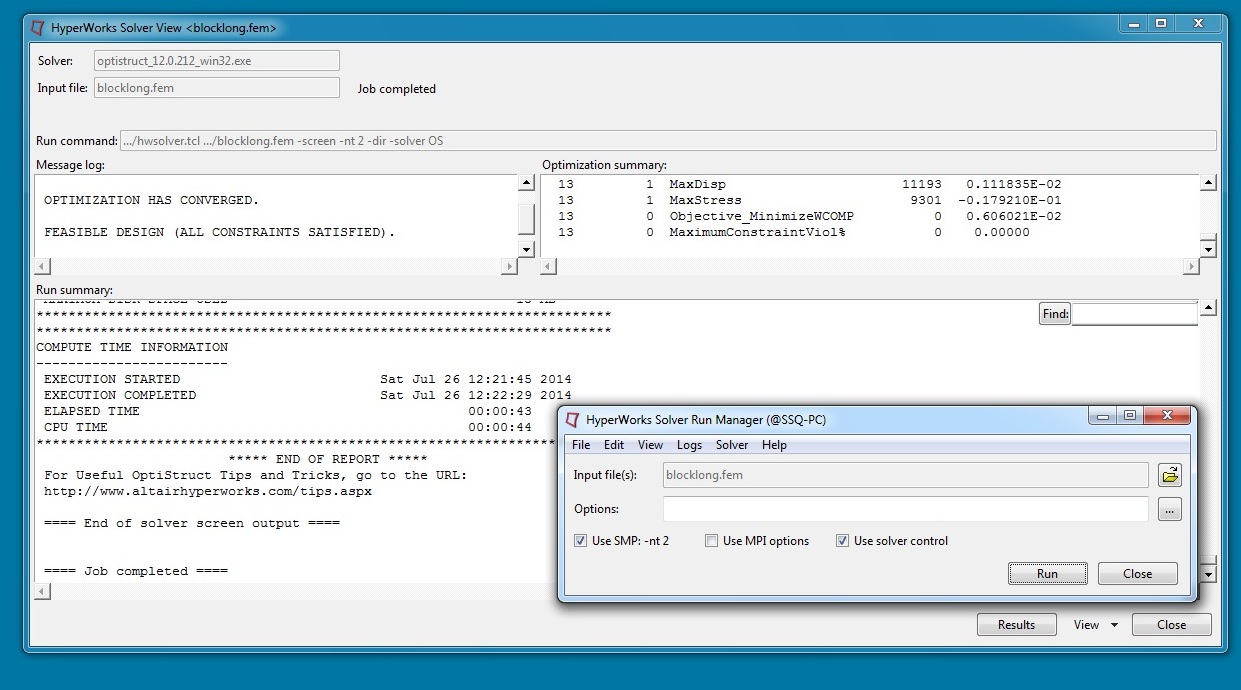Open Edit menu in Run Manager

(614, 445)
